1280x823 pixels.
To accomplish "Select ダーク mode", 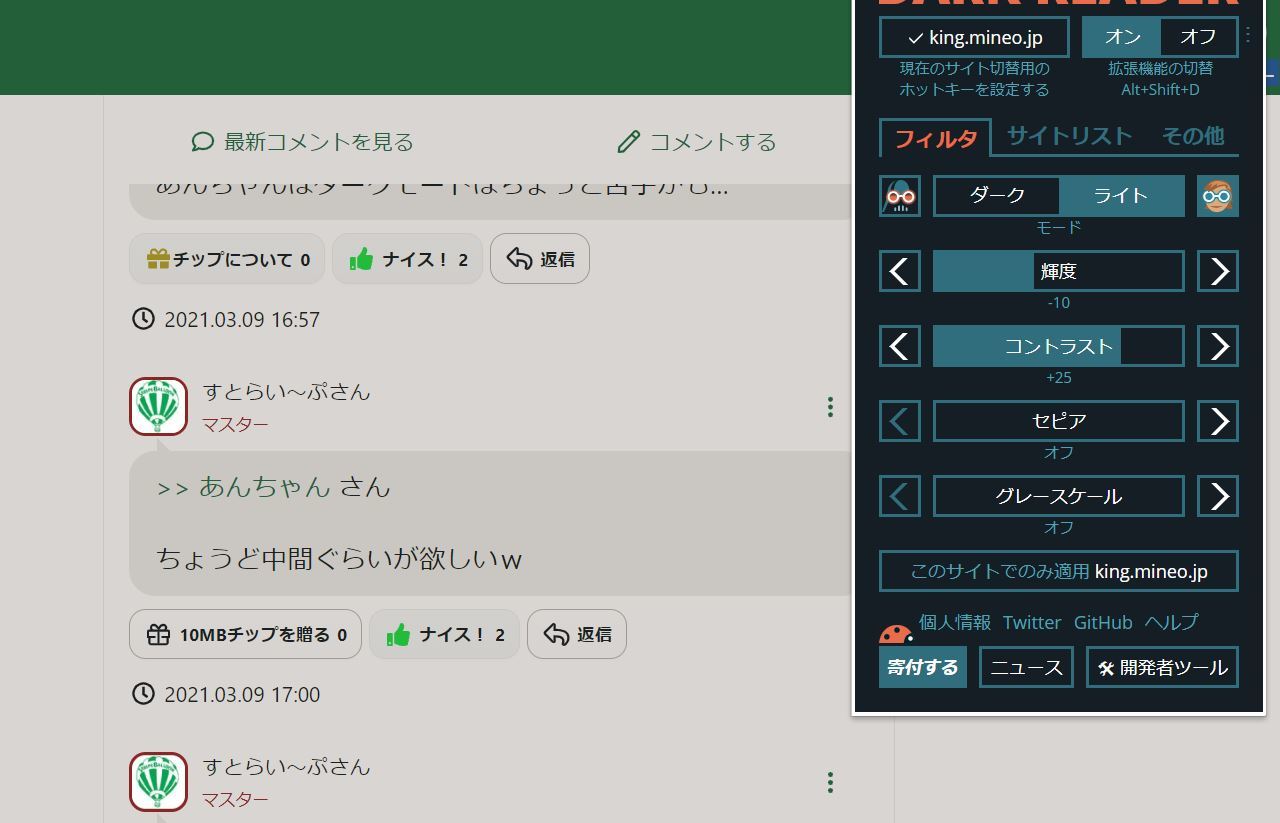I will 997,196.
